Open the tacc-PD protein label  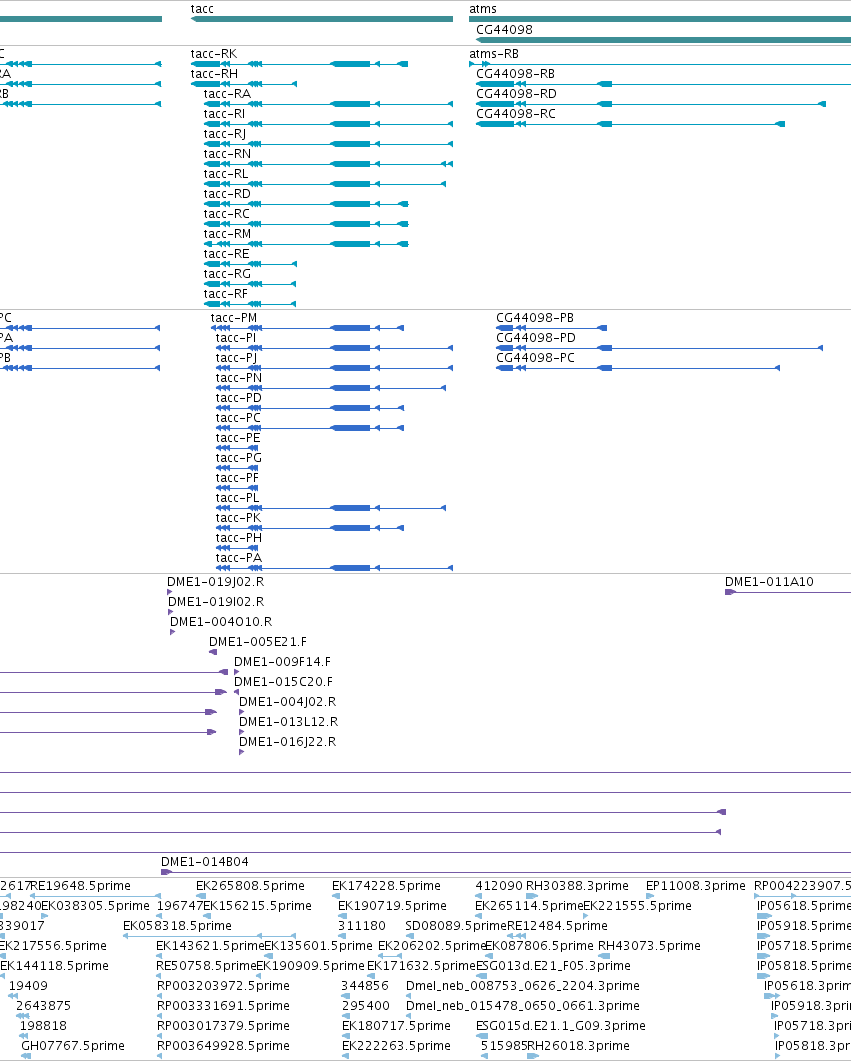pos(239,397)
